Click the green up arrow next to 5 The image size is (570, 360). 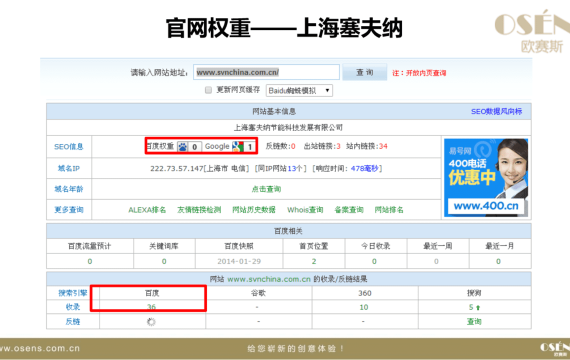pyautogui.click(x=478, y=308)
